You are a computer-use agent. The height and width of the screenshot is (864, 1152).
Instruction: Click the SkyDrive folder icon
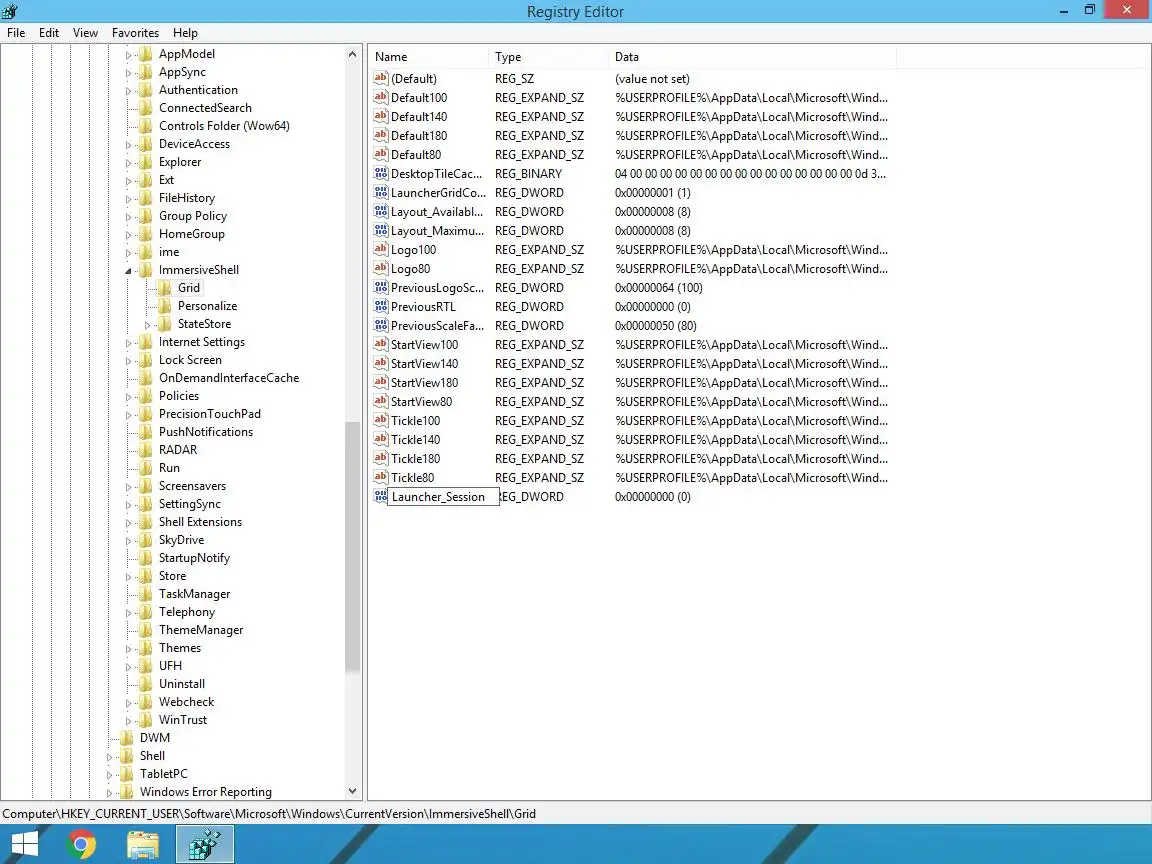pos(146,540)
